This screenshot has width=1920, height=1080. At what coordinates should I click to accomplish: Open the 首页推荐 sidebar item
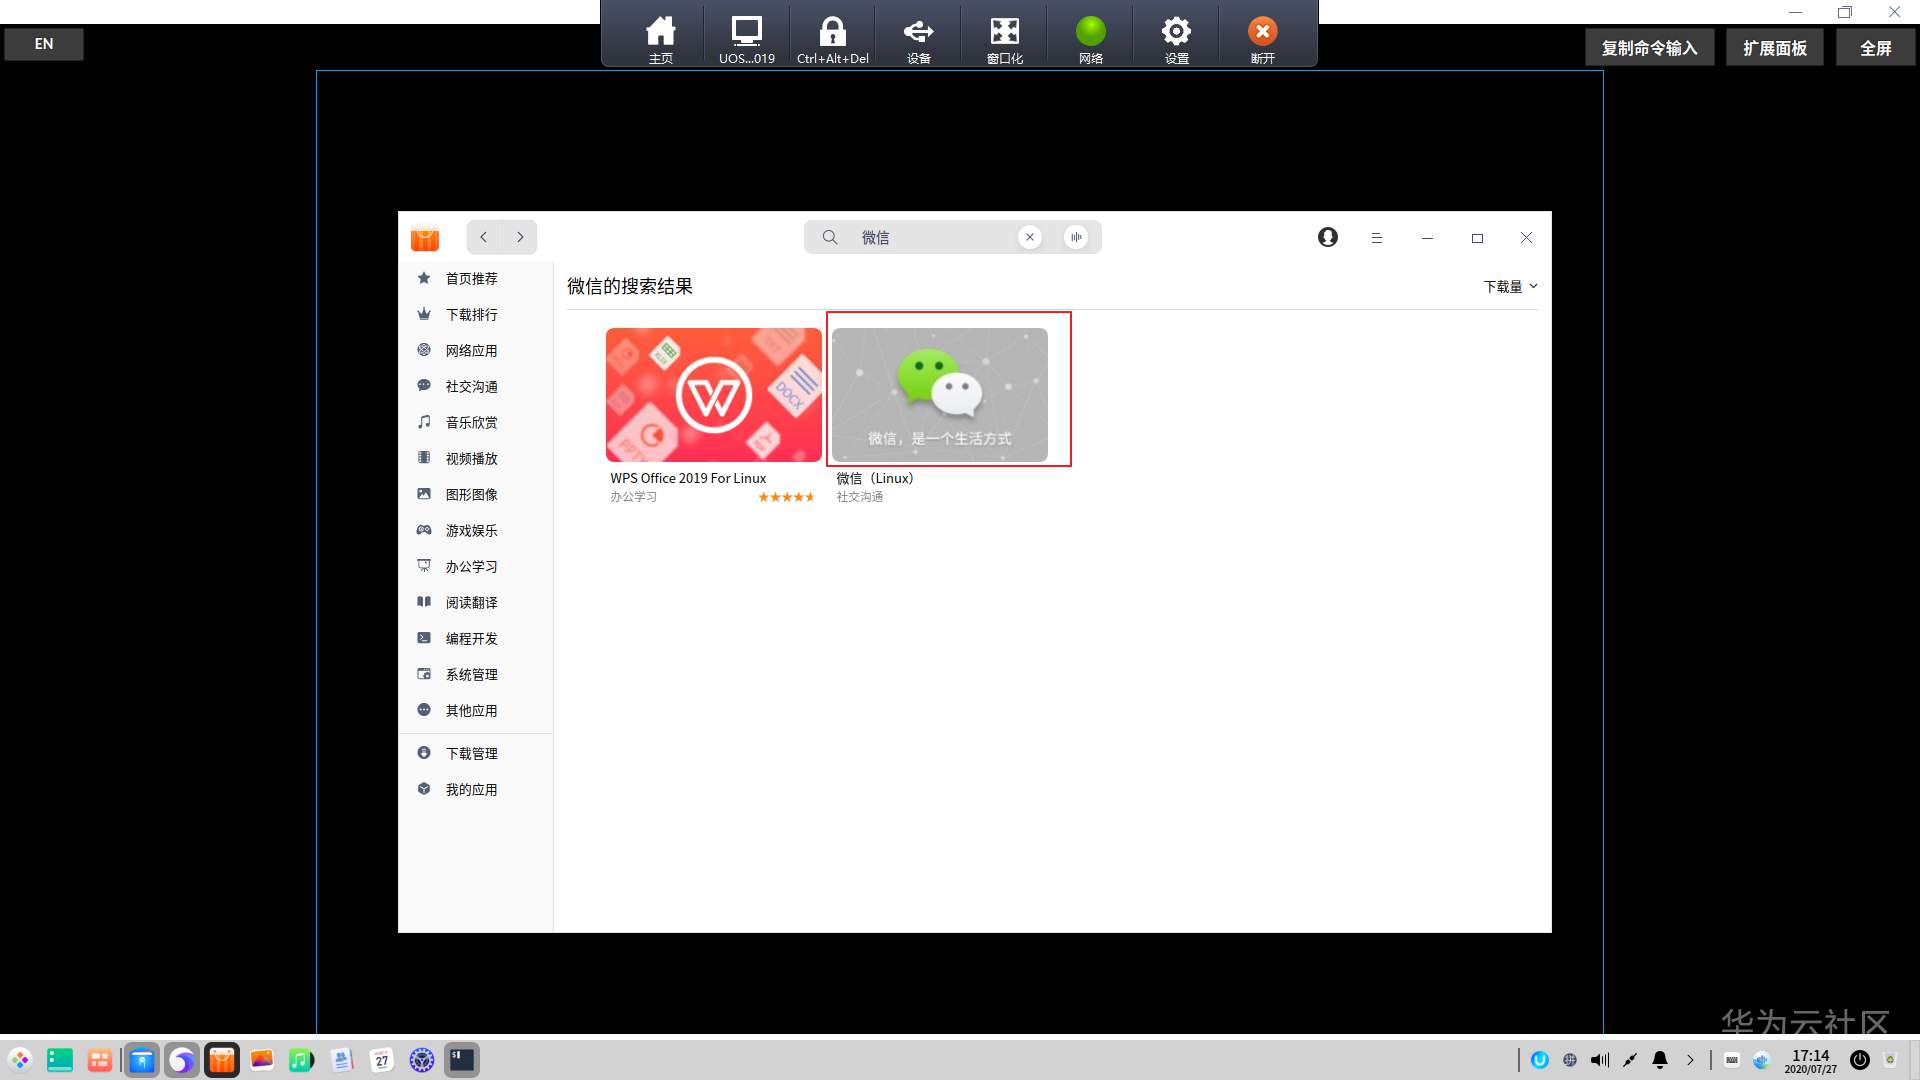click(471, 279)
